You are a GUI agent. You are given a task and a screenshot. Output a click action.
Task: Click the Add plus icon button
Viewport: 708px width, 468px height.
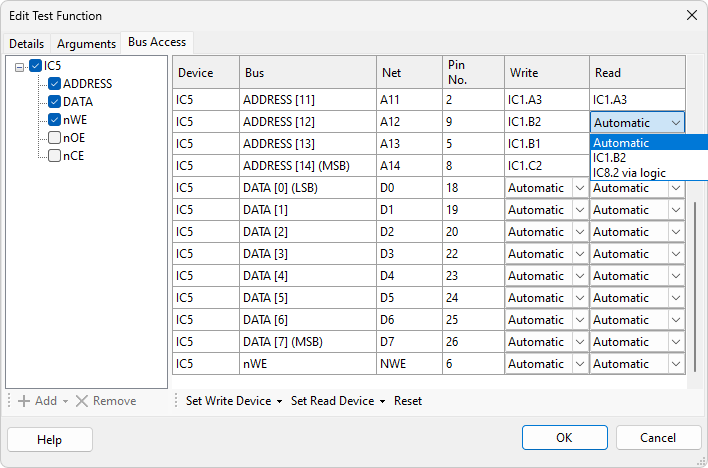point(24,401)
